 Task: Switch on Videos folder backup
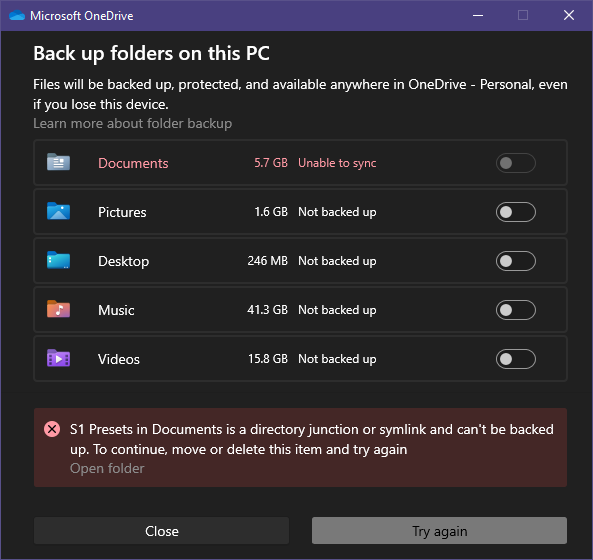515,359
